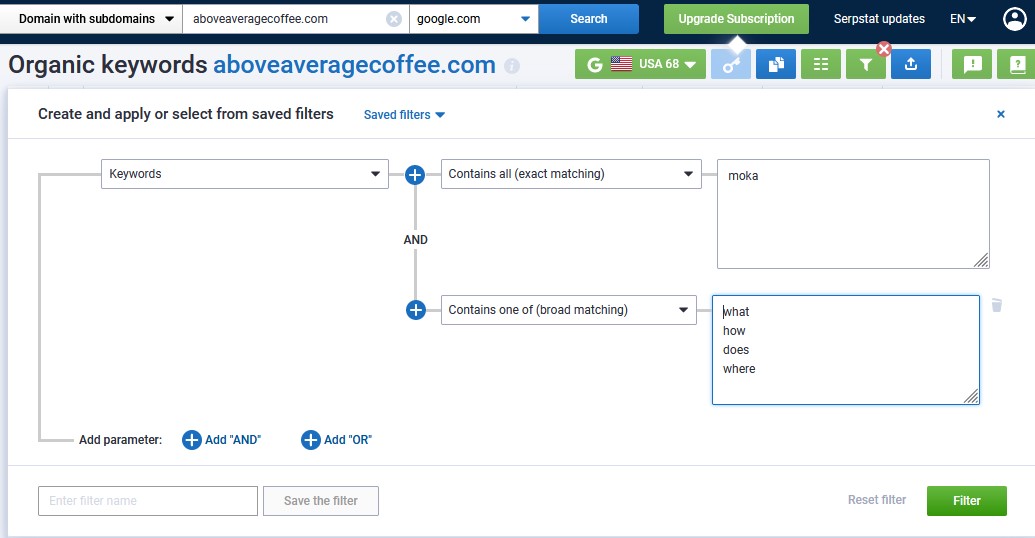Click the plus icon beside Contains all condition
This screenshot has height=538, width=1035.
[x=415, y=175]
